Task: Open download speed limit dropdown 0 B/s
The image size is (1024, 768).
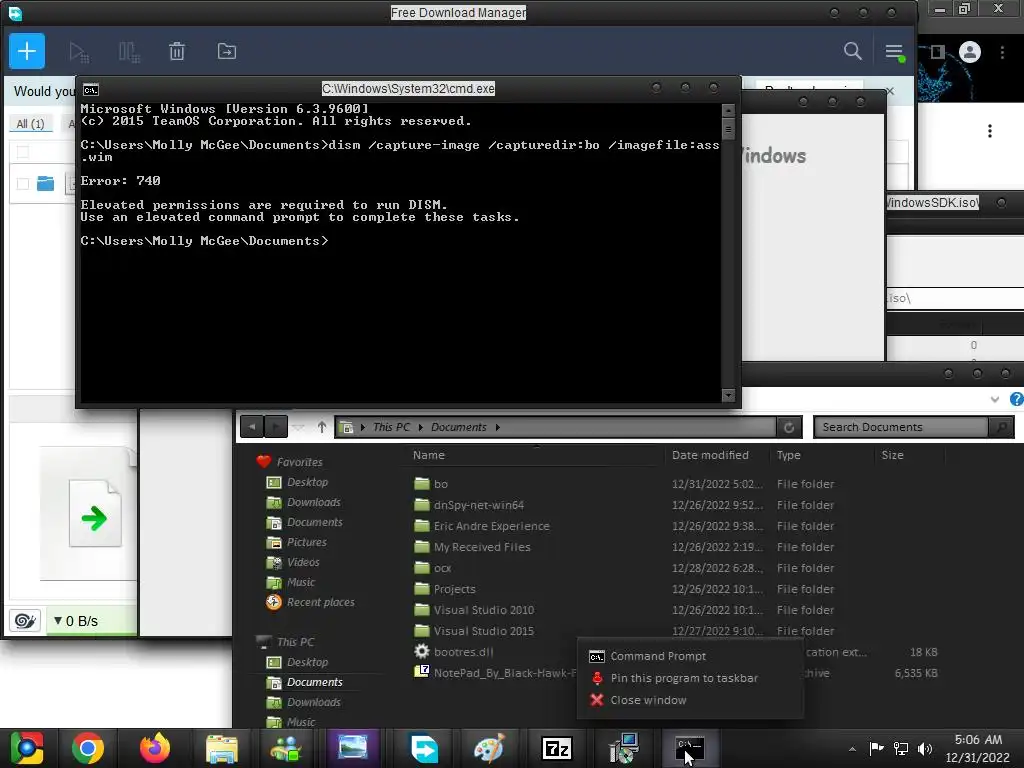Action: tap(76, 621)
